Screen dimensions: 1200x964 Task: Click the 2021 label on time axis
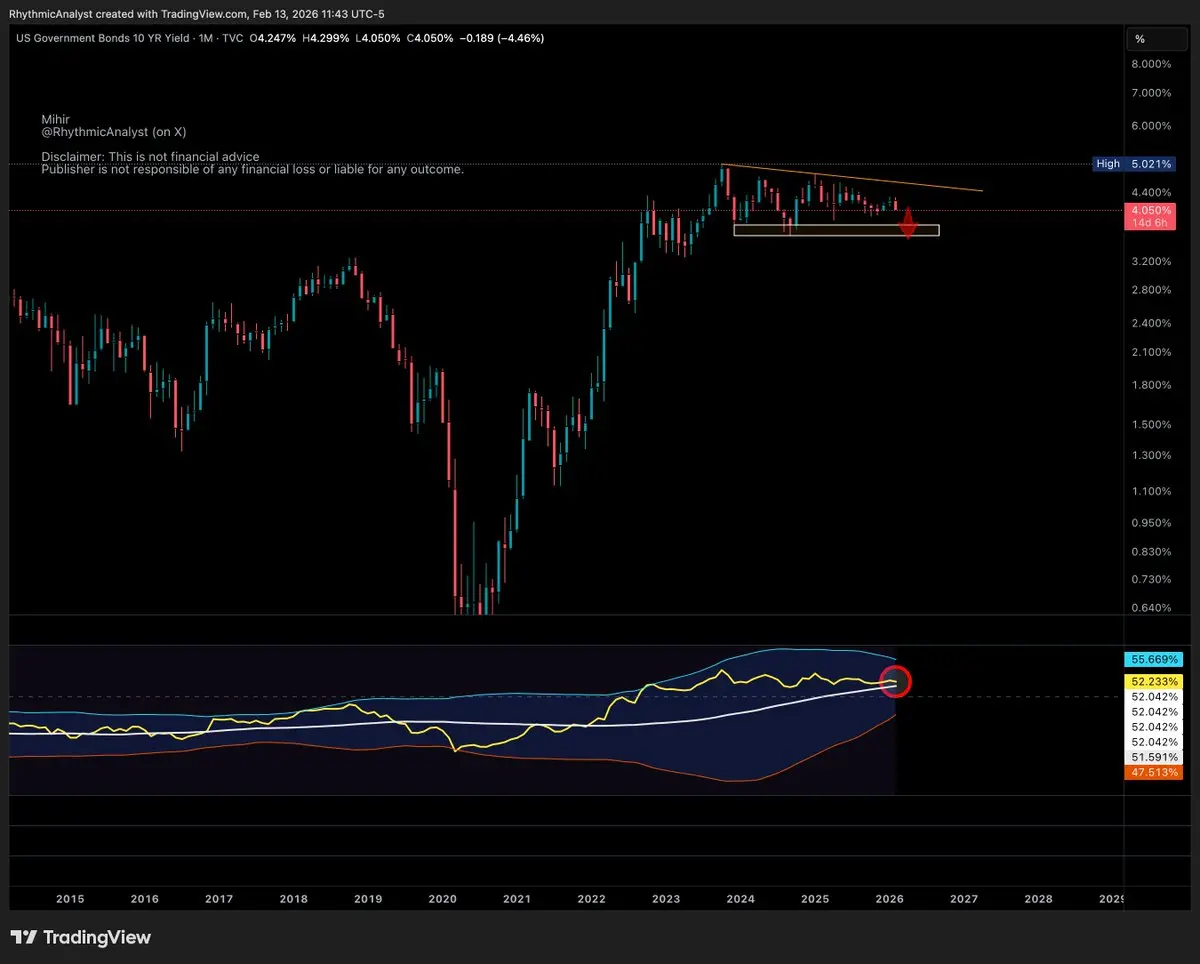coord(517,899)
